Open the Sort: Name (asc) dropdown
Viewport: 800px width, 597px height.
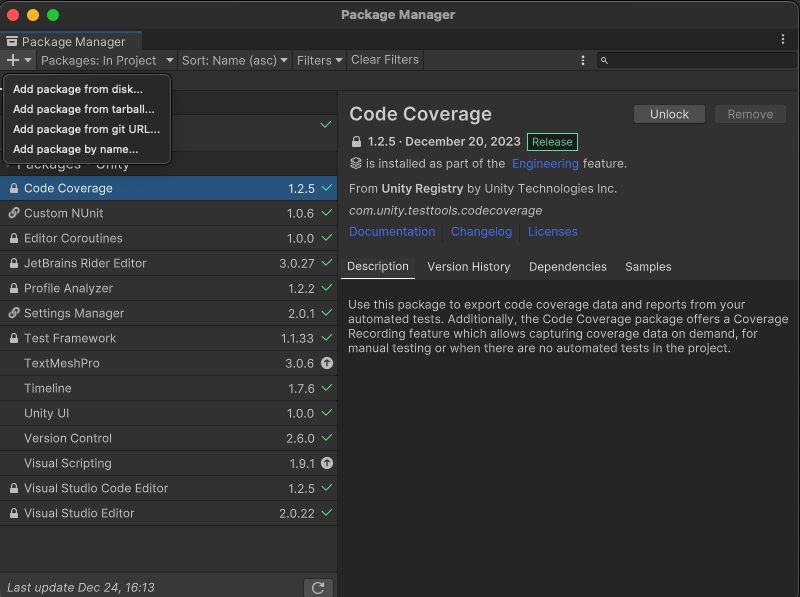pos(235,61)
